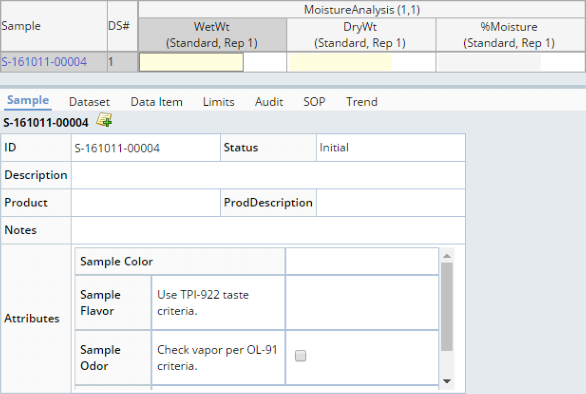Click the attributes scrollbar up arrow

click(447, 256)
